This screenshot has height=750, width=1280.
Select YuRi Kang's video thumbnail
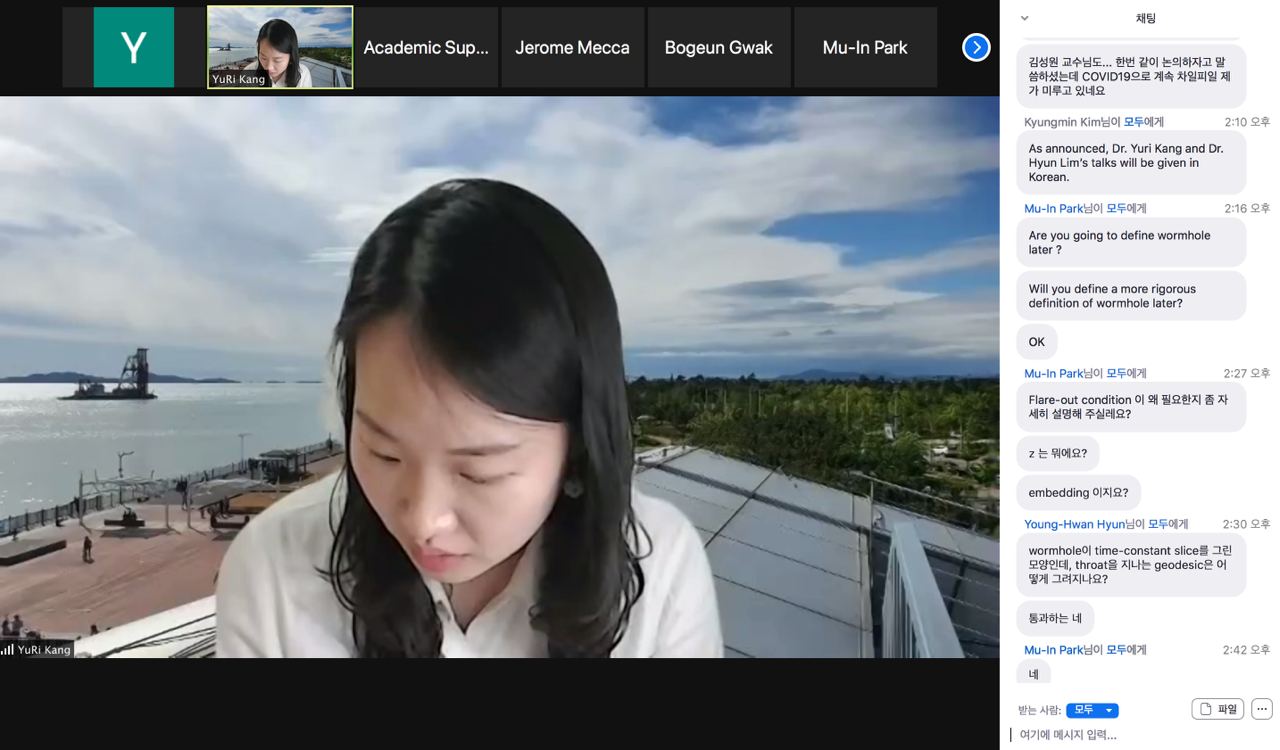[x=280, y=47]
